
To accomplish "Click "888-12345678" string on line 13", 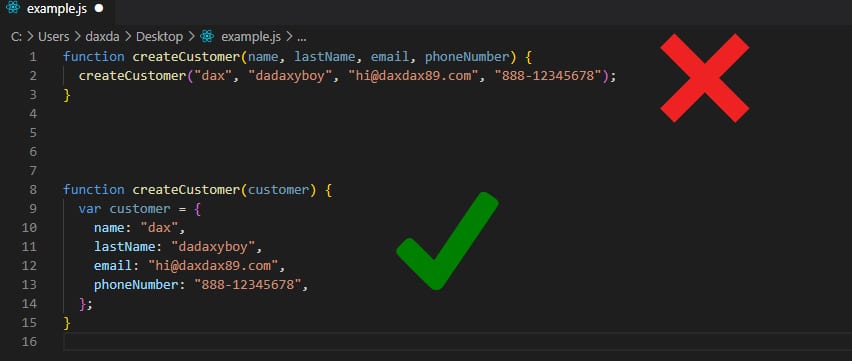I will tap(248, 285).
